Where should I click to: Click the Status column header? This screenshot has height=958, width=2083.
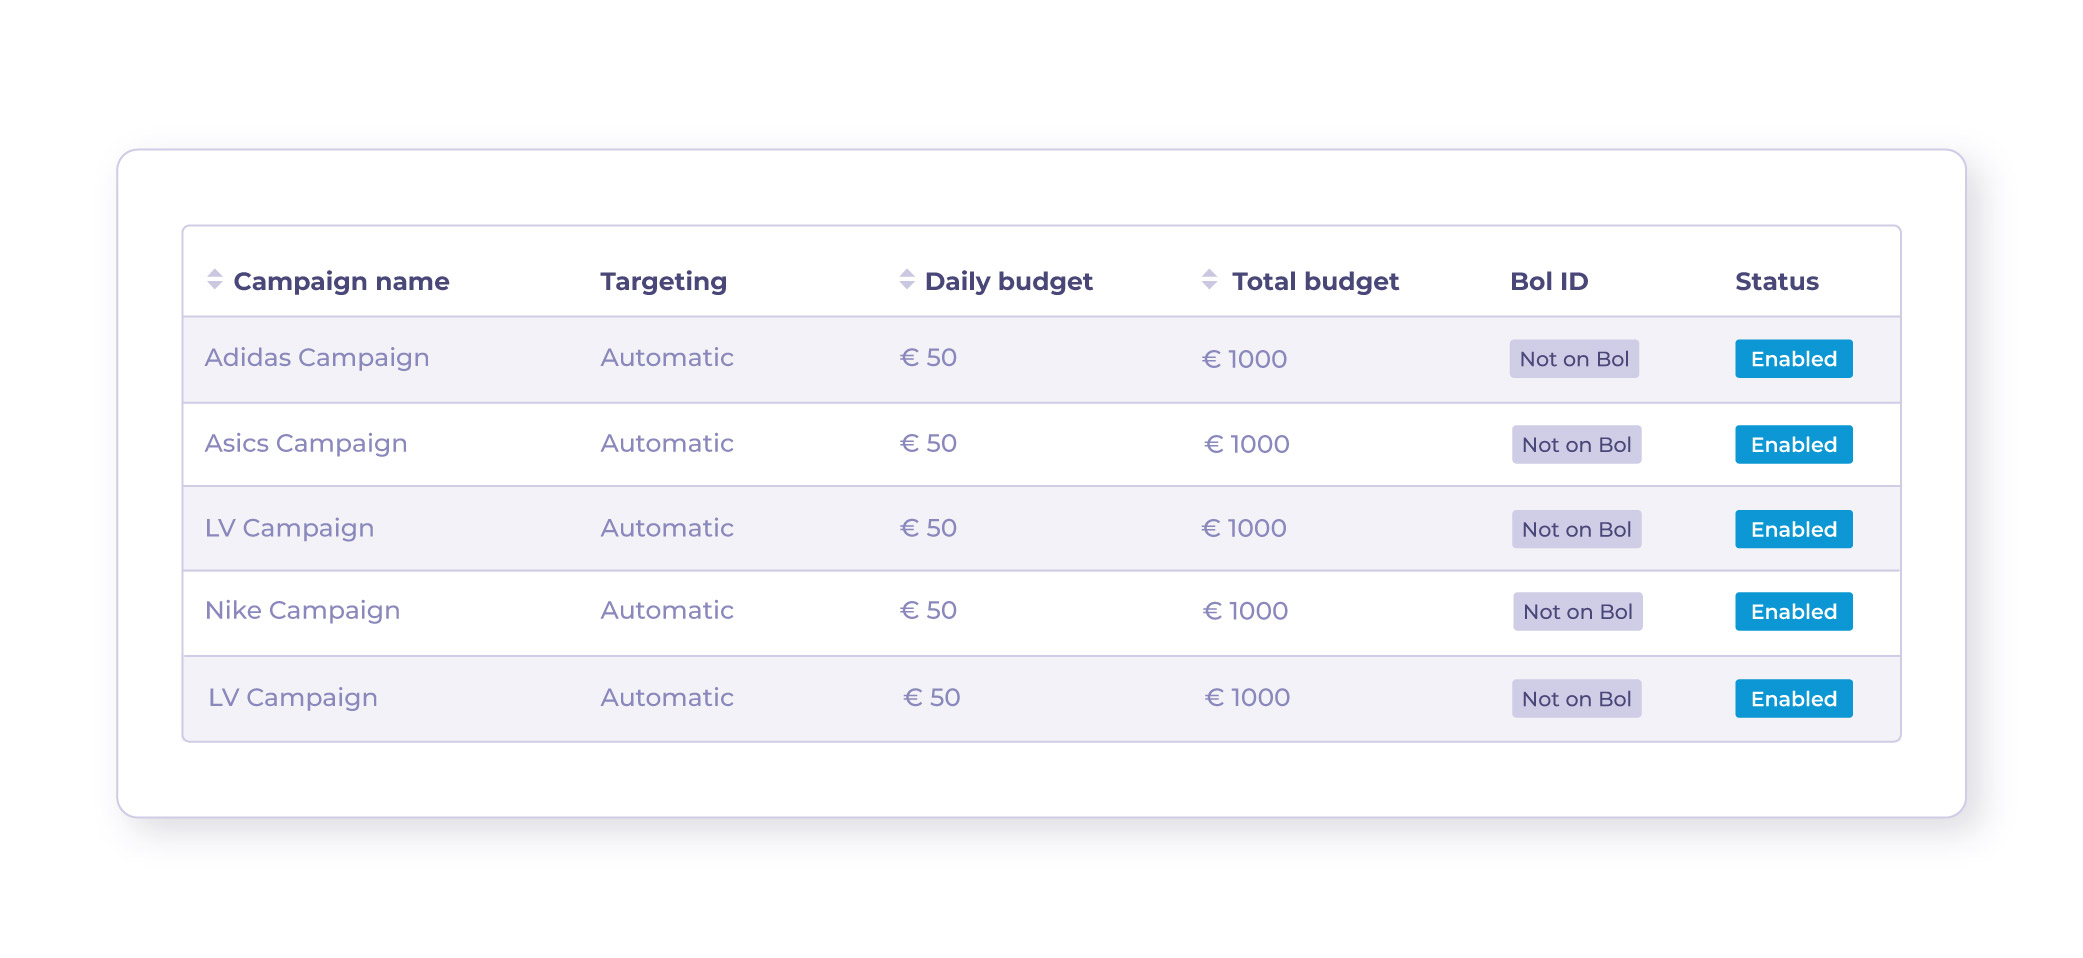point(1776,282)
